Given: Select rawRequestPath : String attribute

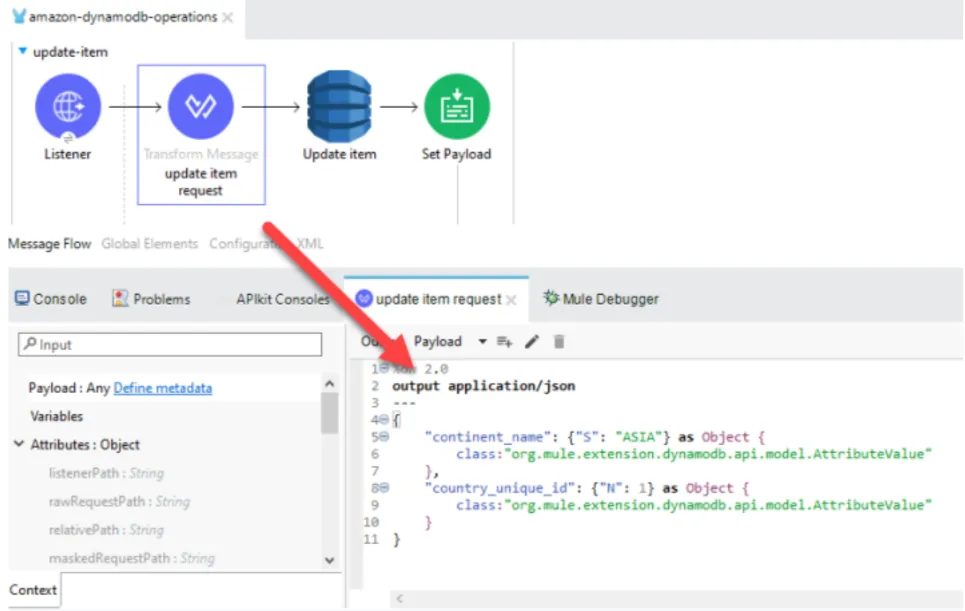Looking at the screenshot, I should (x=119, y=501).
